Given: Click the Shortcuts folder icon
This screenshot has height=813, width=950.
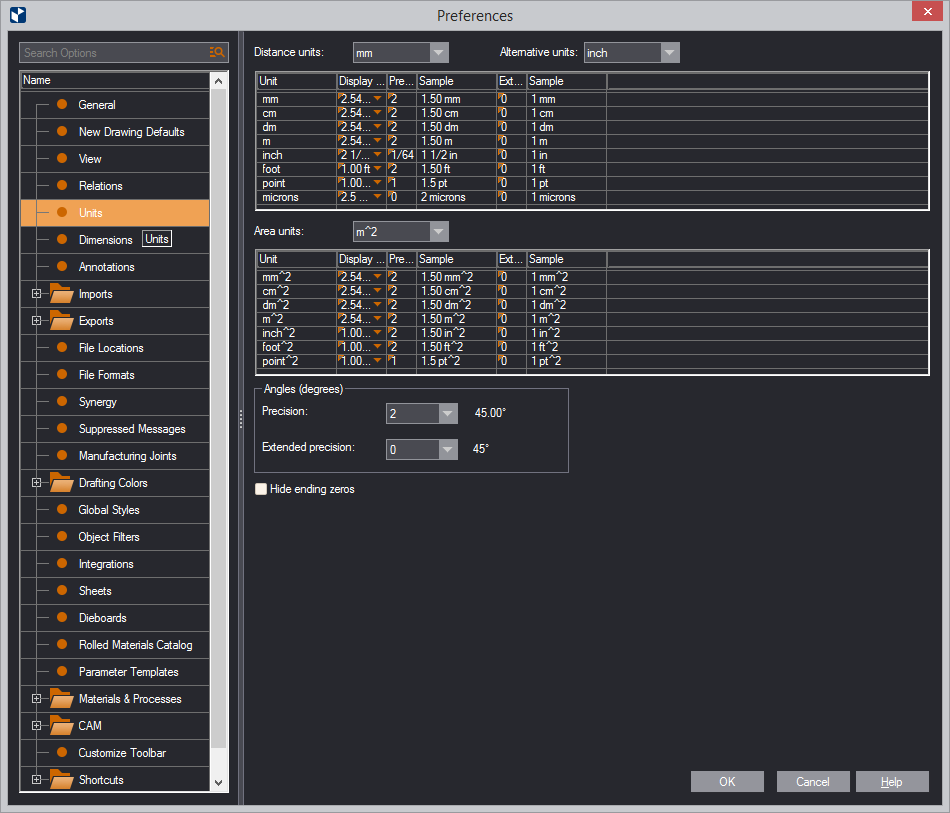Looking at the screenshot, I should [61, 780].
